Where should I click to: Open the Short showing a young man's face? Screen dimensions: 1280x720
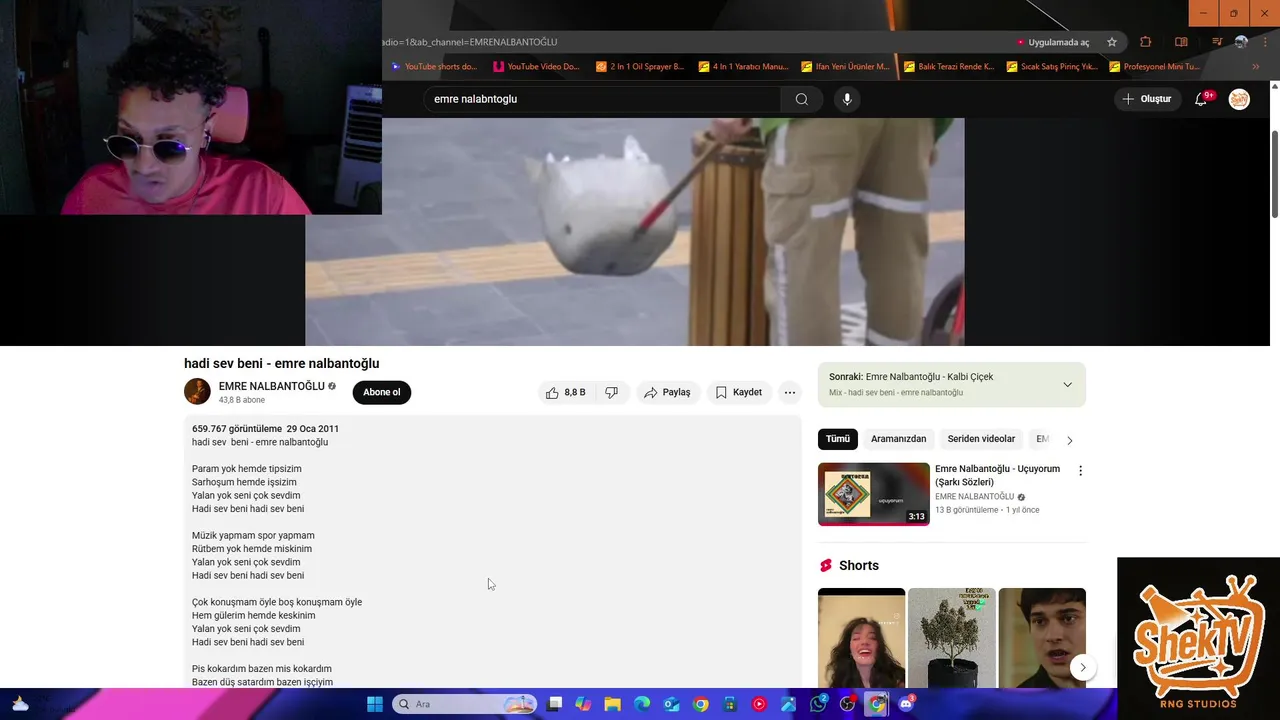coord(1042,638)
